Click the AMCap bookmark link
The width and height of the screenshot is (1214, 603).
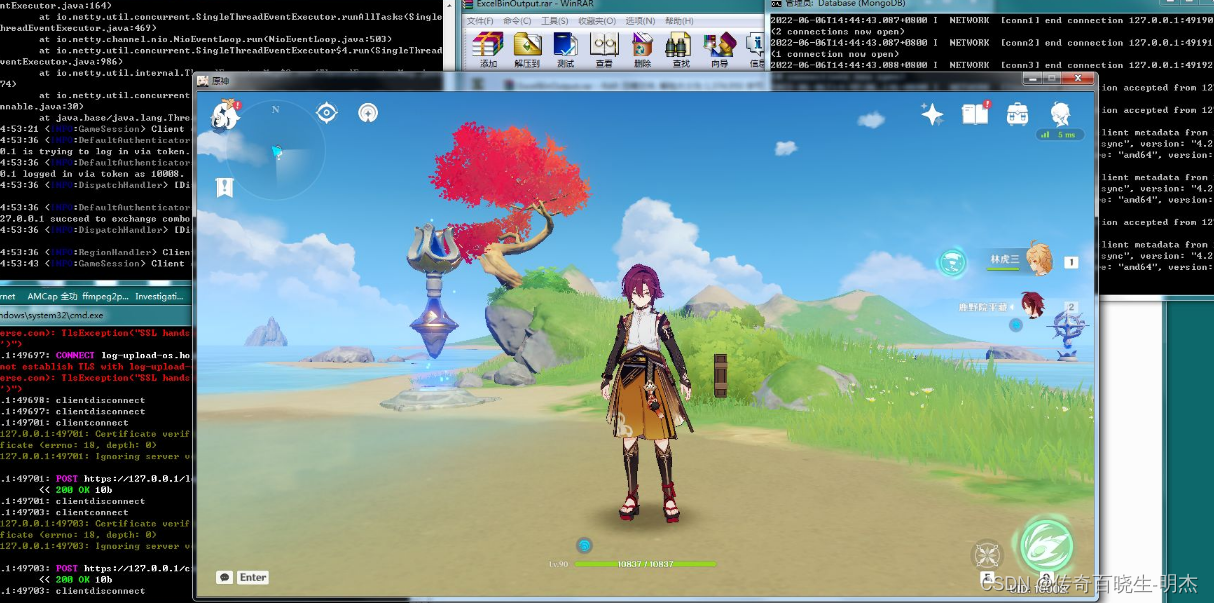point(52,297)
